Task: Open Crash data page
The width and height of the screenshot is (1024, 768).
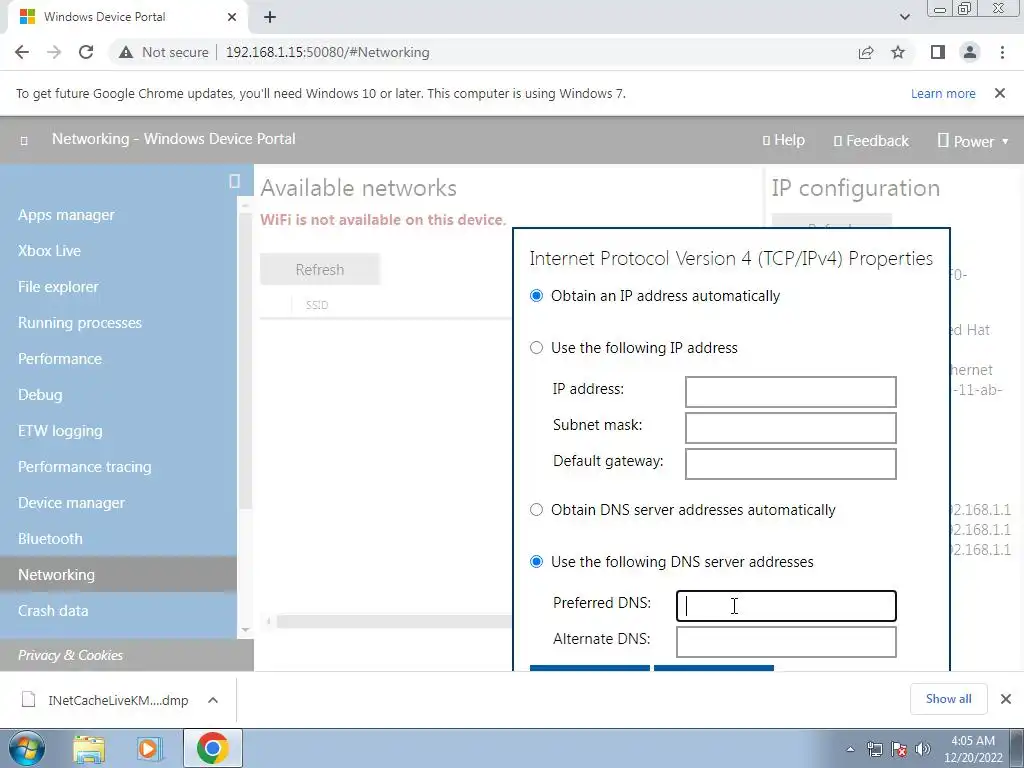Action: 53,611
